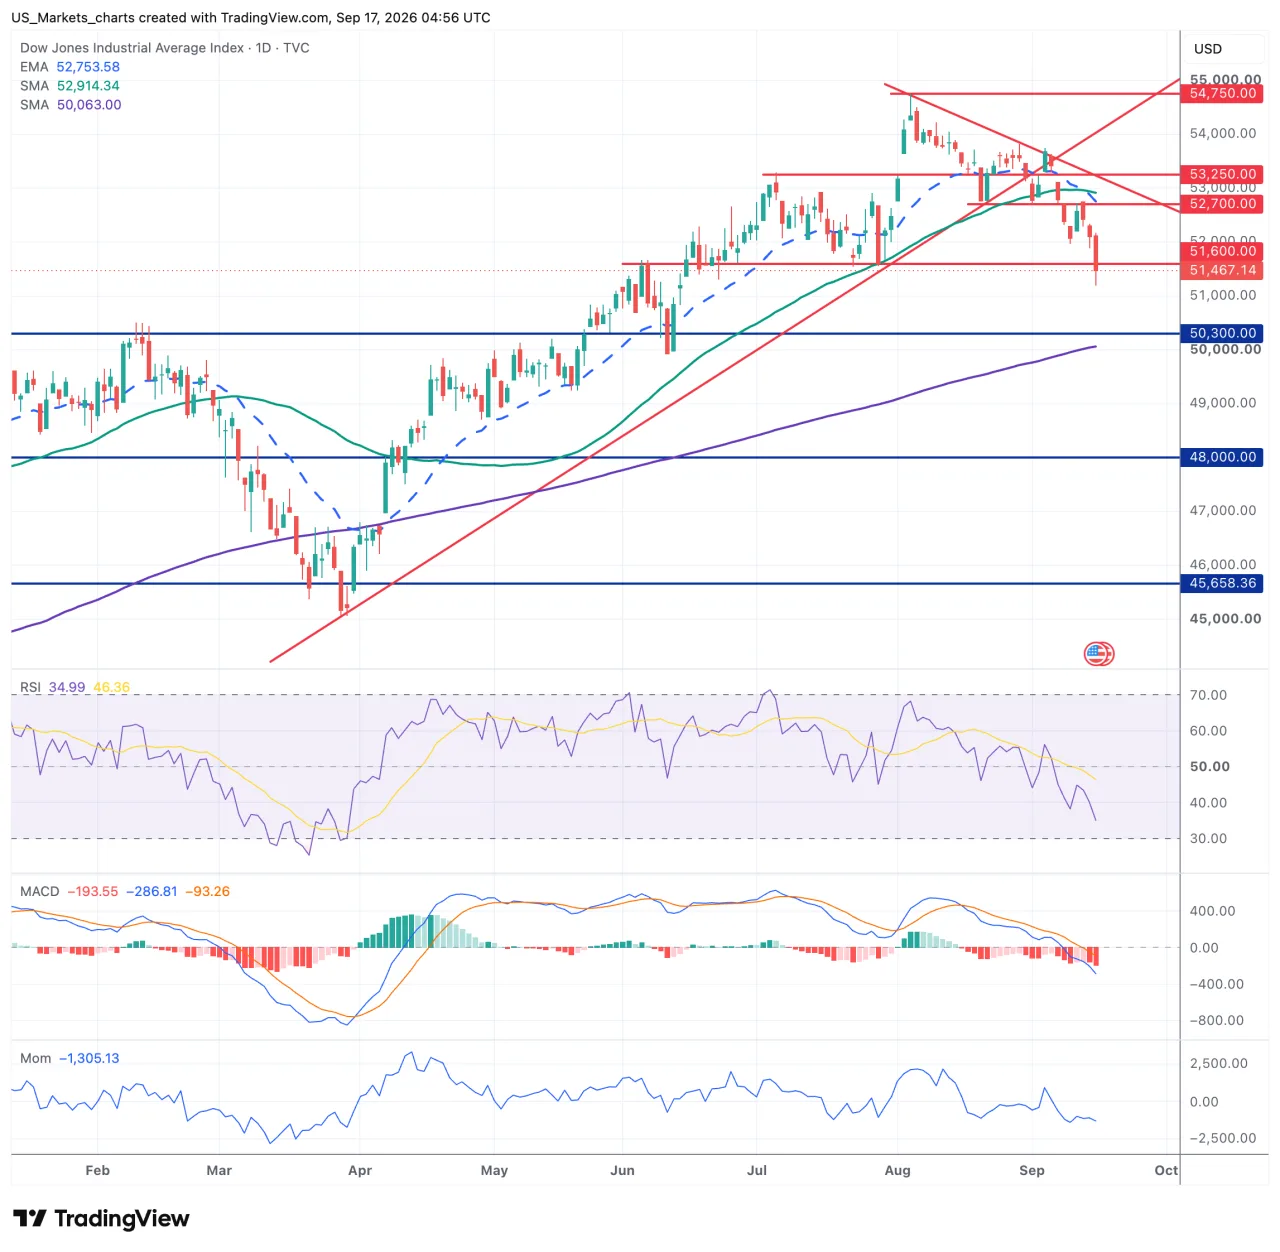Click the 30.00 level on RSI axis
Image resolution: width=1280 pixels, height=1252 pixels.
(1208, 839)
